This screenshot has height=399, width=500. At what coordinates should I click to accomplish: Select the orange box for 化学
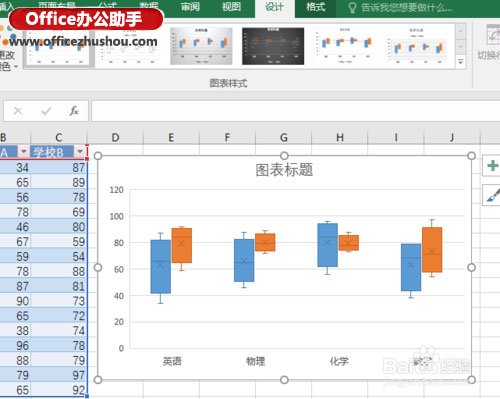pos(349,243)
